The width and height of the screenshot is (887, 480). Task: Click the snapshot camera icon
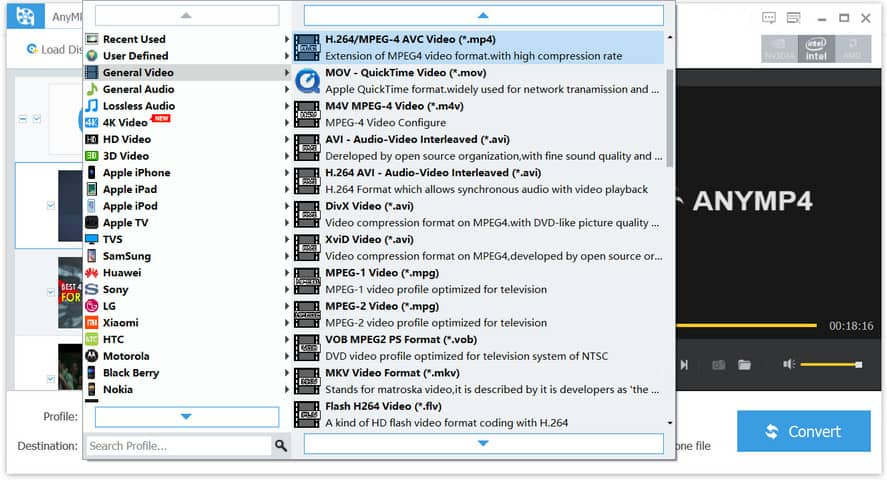(718, 365)
